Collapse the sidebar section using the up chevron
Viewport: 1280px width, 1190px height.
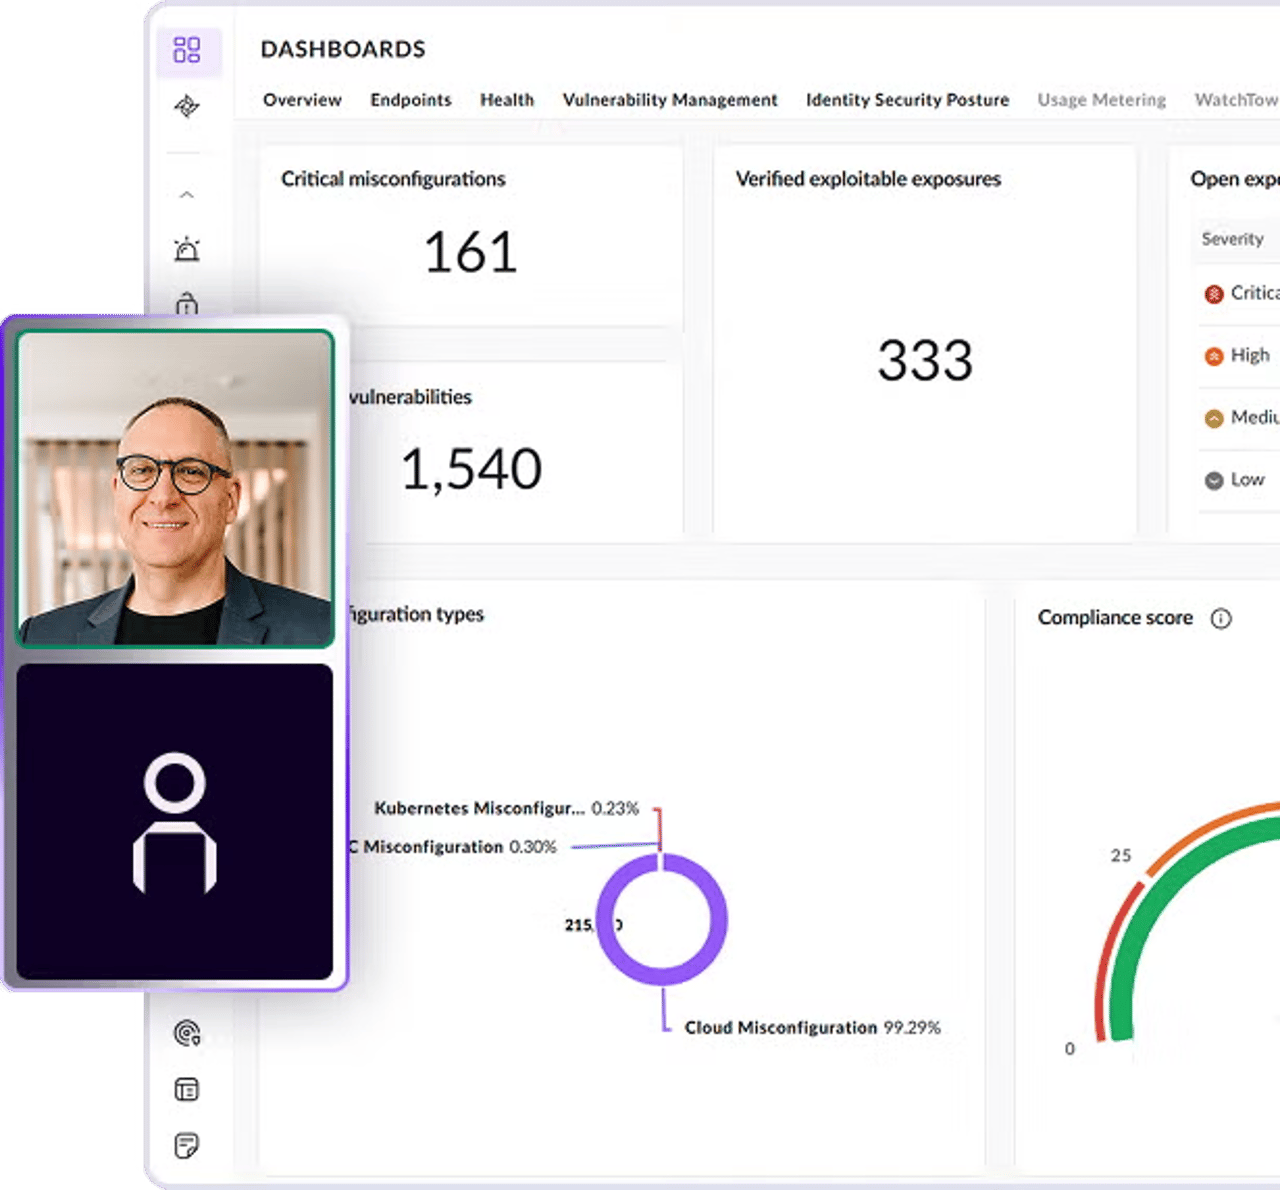tap(187, 195)
